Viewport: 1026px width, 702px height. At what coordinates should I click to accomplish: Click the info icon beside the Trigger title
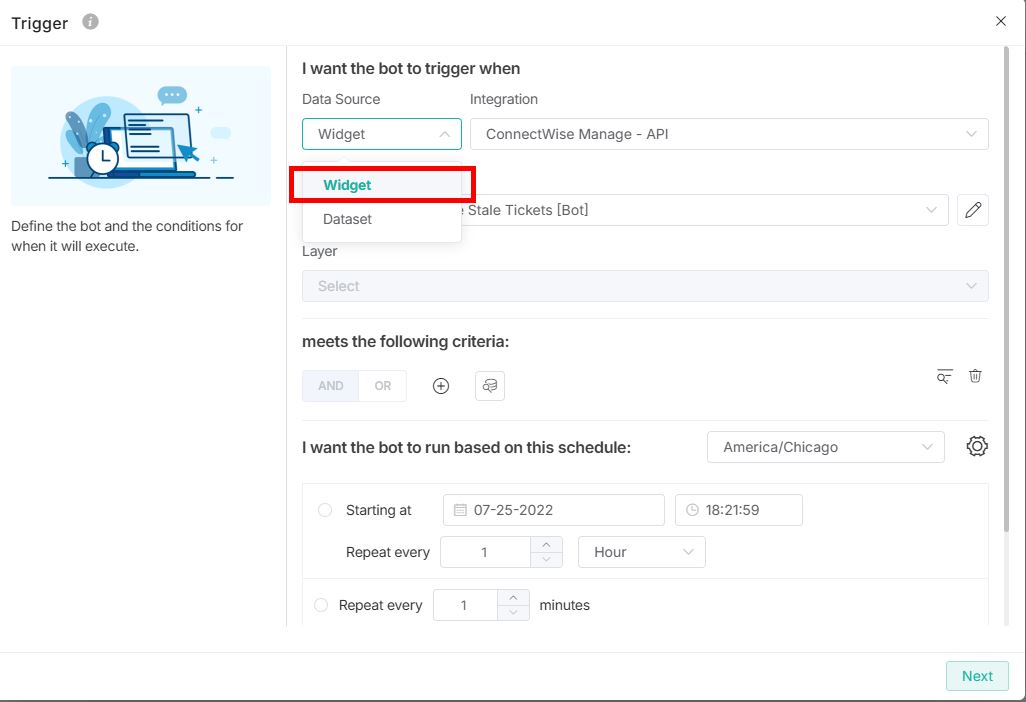point(90,22)
